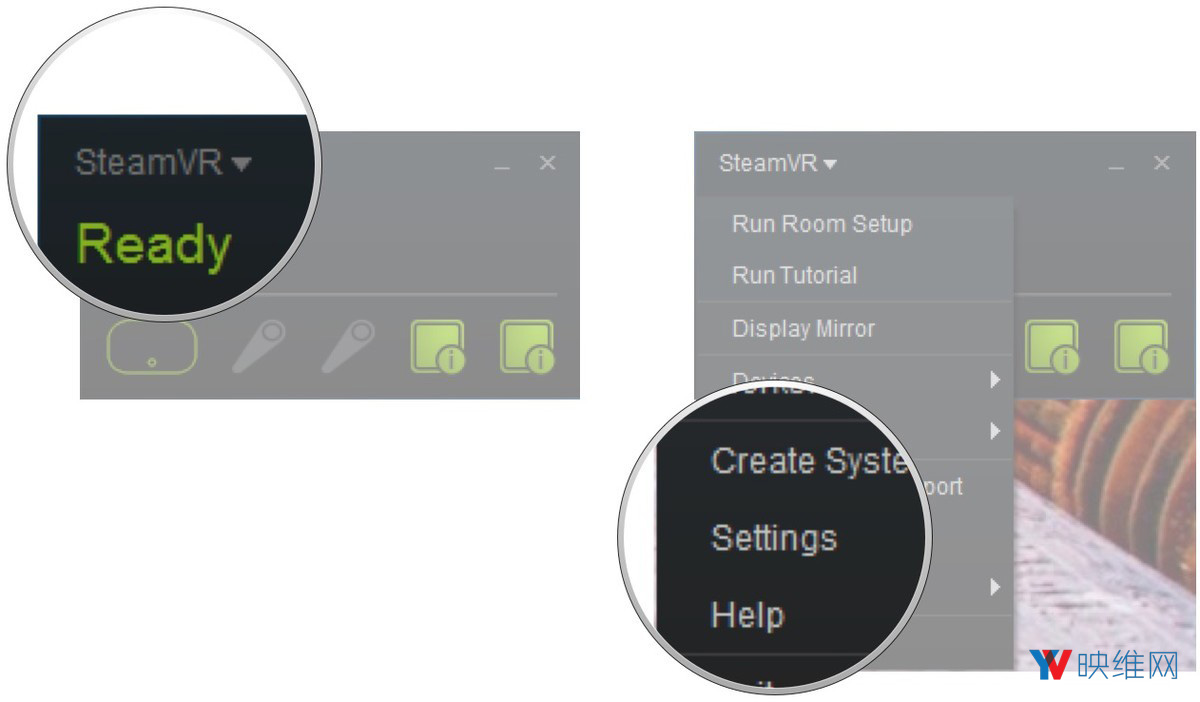The height and width of the screenshot is (702, 1200).
Task: Open Settings from the SteamVR menu
Action: 774,538
